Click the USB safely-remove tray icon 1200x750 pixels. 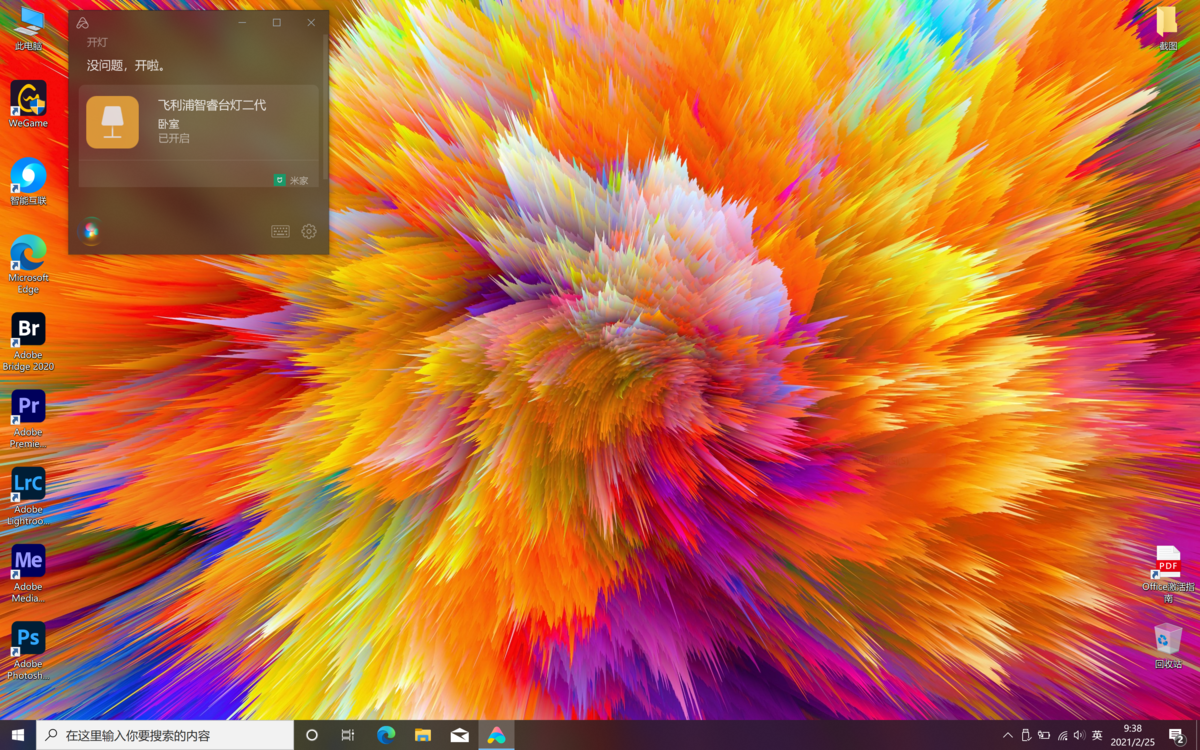point(1025,735)
